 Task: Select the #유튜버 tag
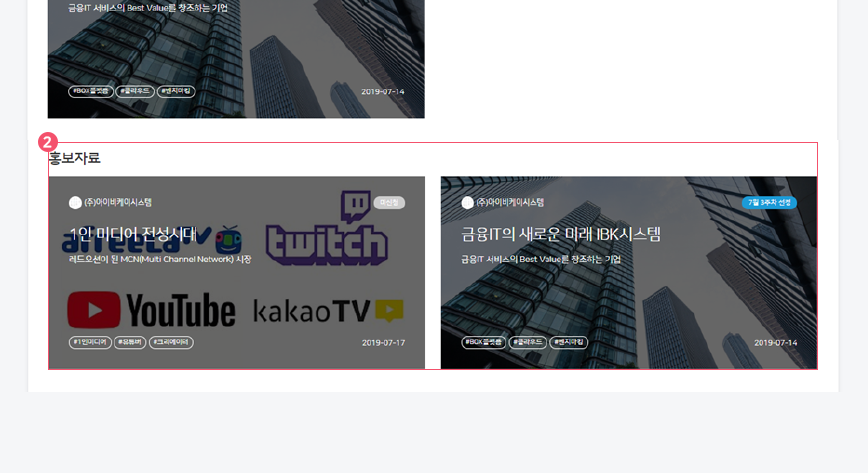coord(130,342)
